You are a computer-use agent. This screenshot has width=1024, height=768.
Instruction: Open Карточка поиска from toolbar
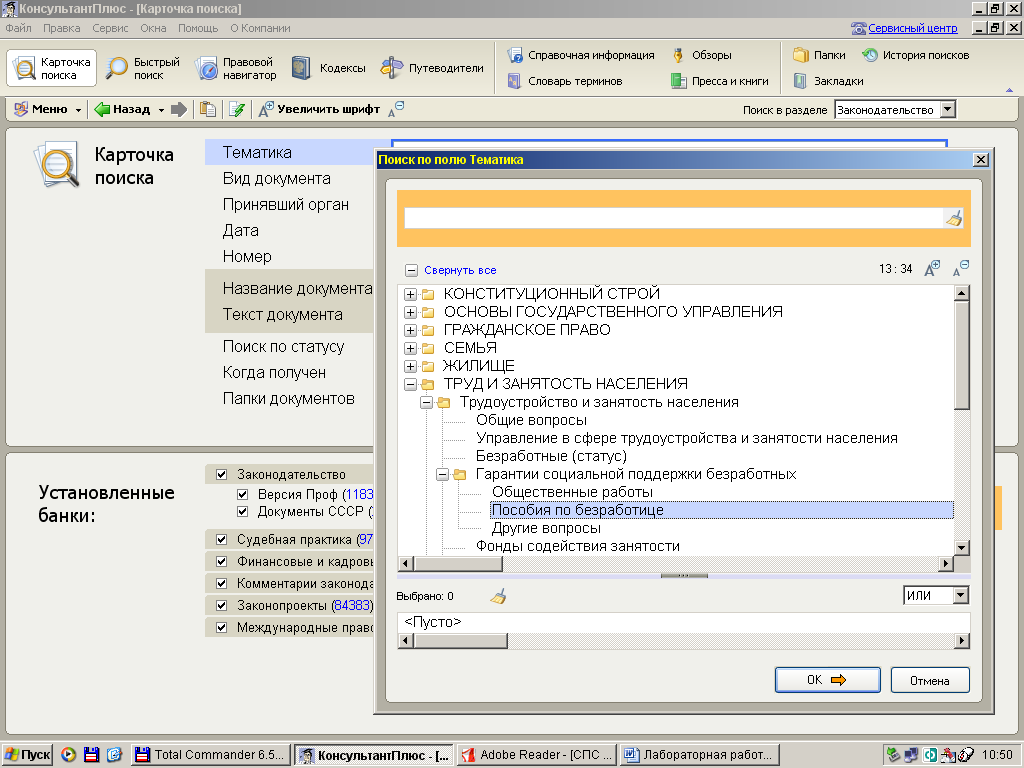pyautogui.click(x=52, y=68)
